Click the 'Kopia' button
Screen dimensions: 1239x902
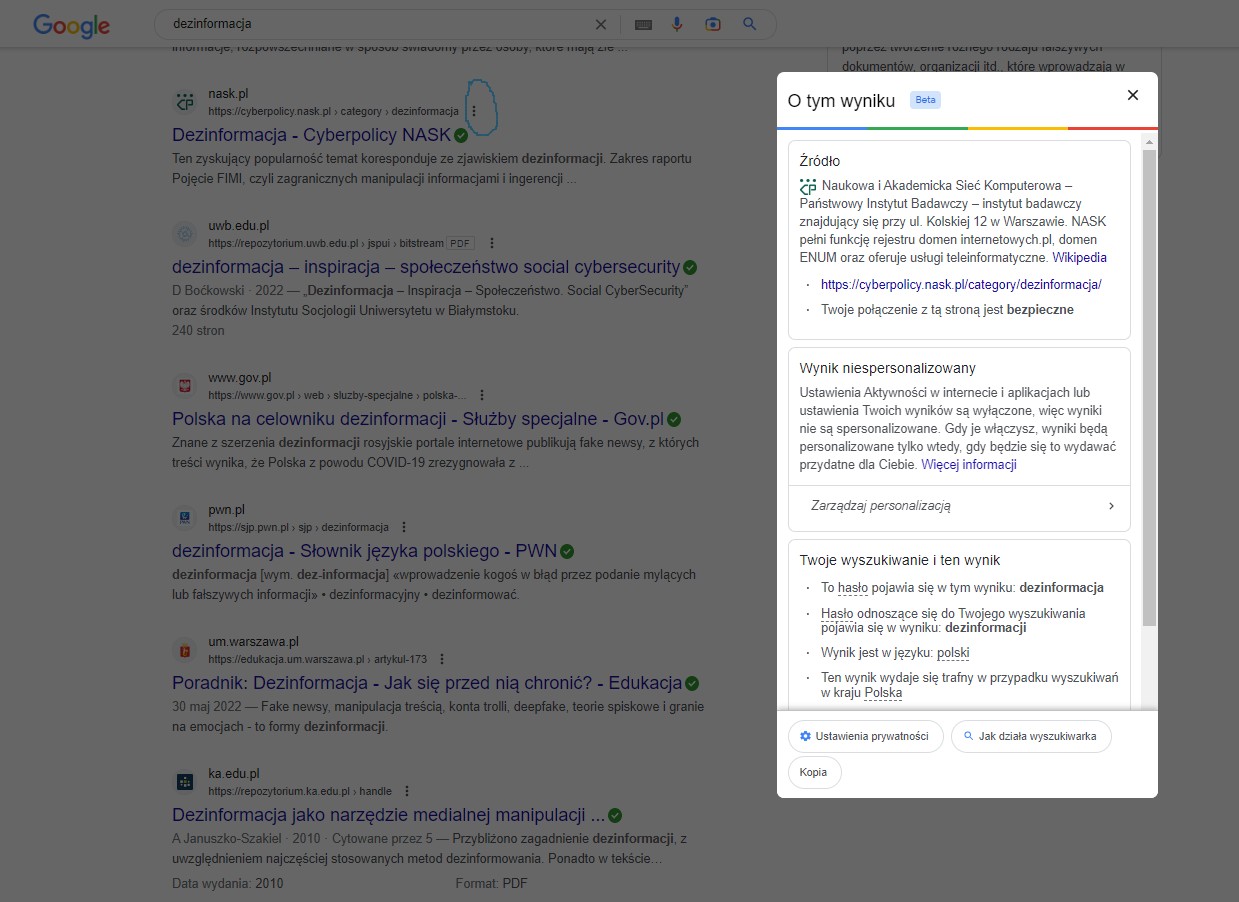click(x=814, y=773)
